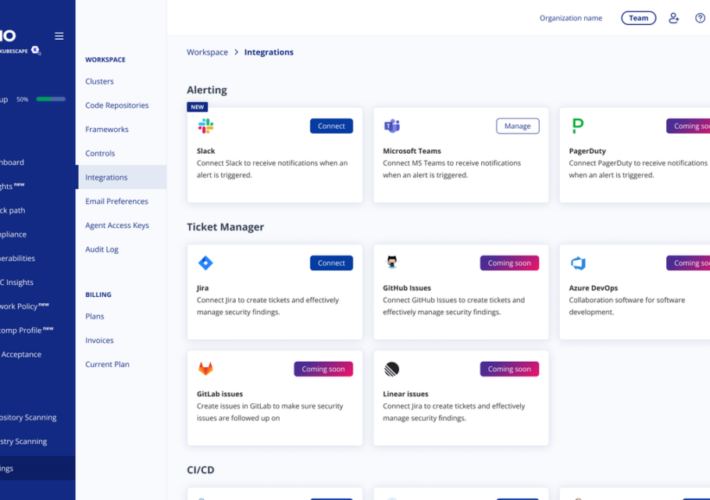Click the Organization name label
This screenshot has width=710, height=500.
pos(571,18)
